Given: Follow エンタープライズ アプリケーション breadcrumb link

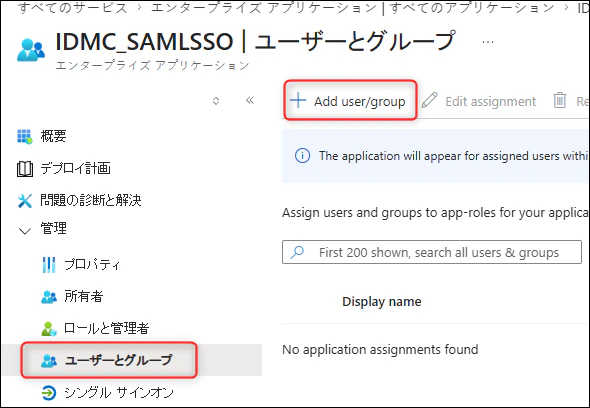Looking at the screenshot, I should (265, 7).
